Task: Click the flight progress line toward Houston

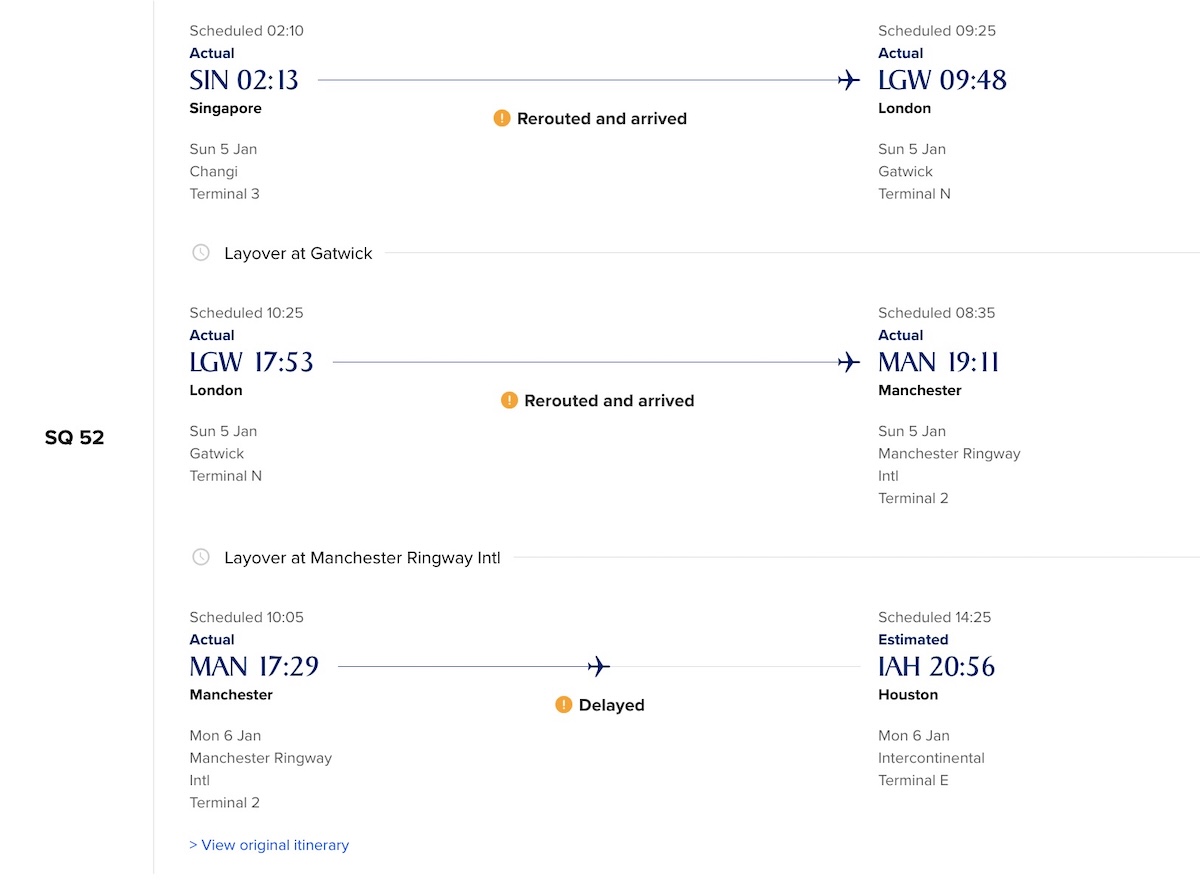Action: click(x=599, y=666)
